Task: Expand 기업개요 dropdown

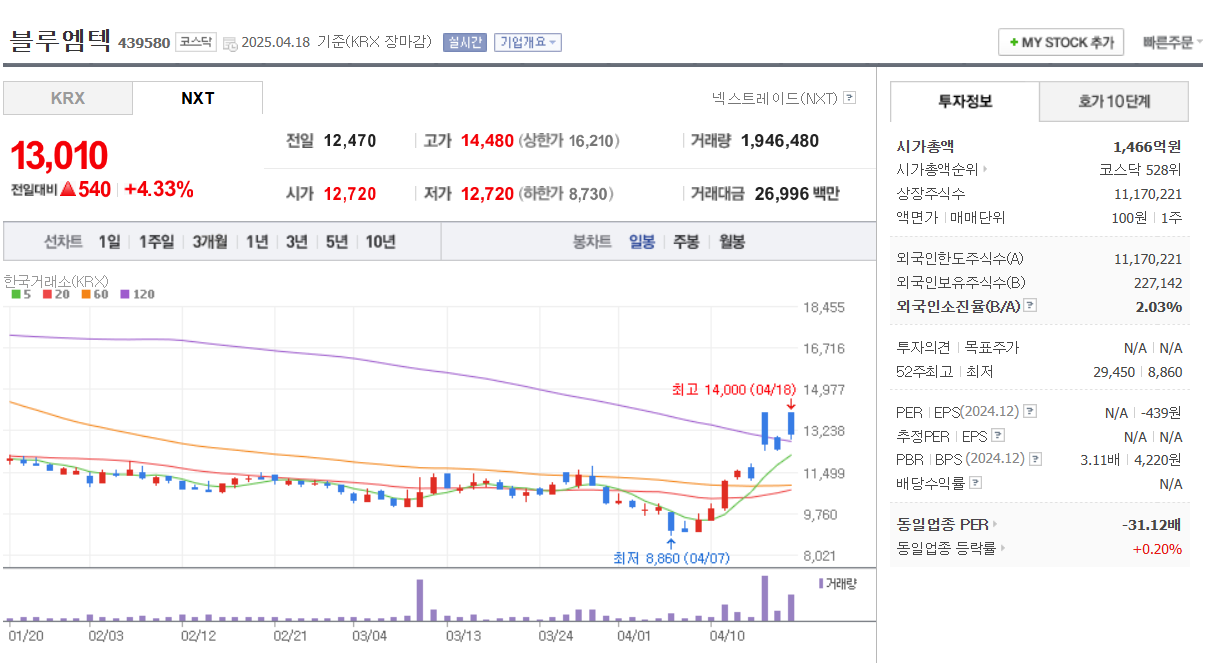Action: [527, 42]
